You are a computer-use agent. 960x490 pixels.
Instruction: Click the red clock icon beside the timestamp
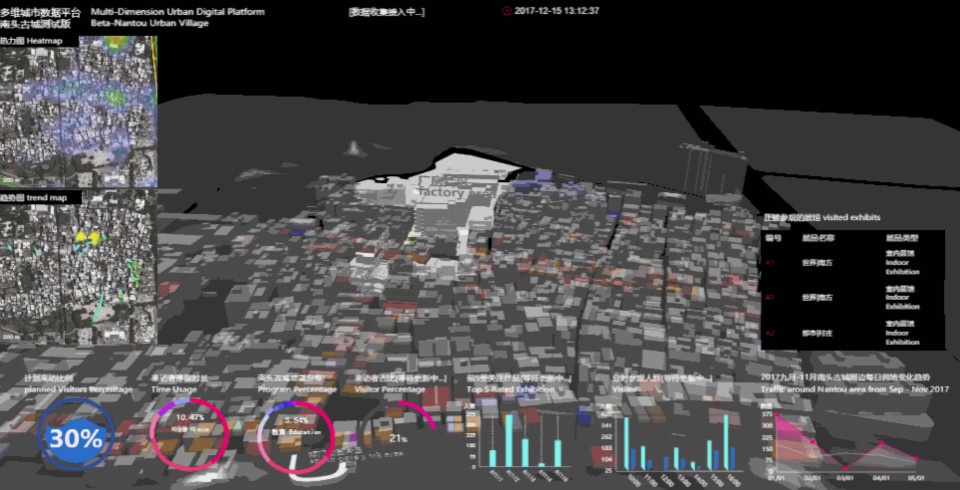505,11
